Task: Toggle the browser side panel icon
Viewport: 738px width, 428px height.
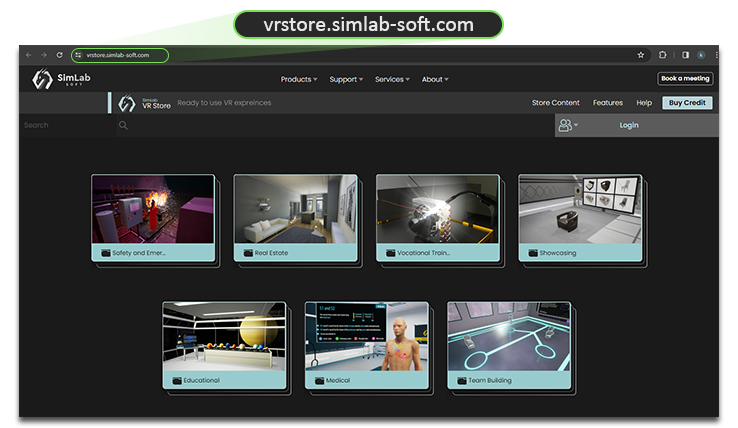Action: (685, 55)
